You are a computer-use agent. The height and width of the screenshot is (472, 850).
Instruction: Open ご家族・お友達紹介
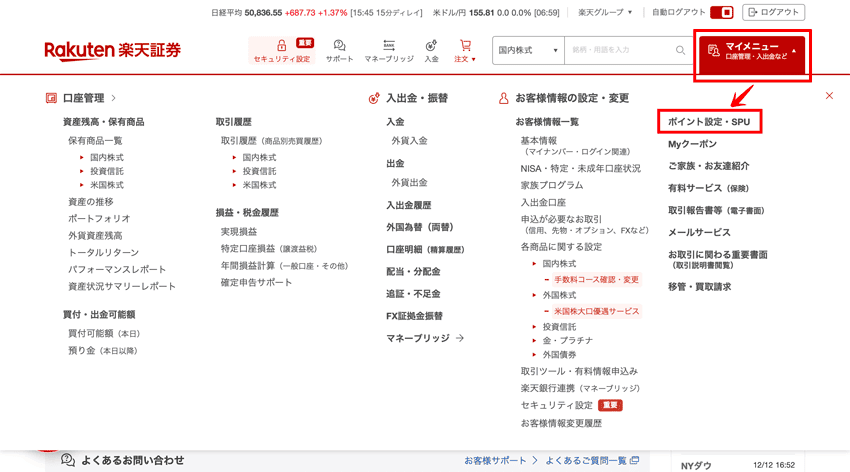[709, 166]
